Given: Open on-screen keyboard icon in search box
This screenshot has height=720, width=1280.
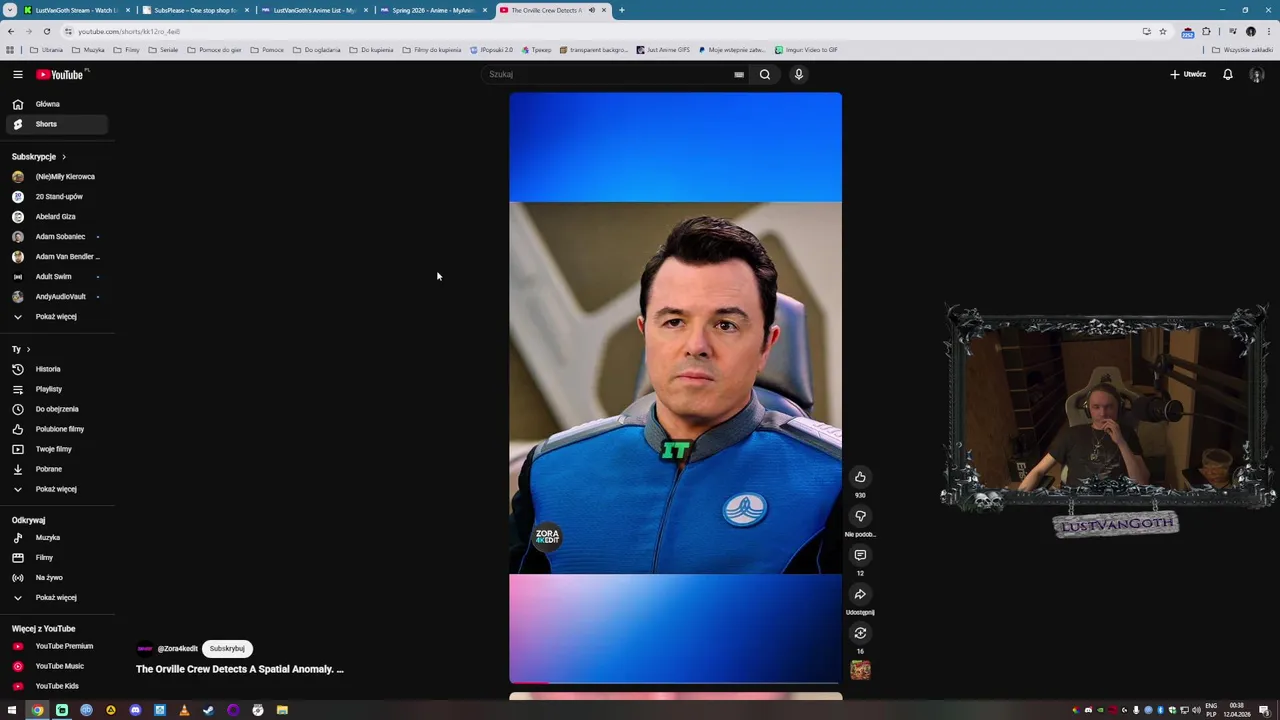Looking at the screenshot, I should [739, 74].
